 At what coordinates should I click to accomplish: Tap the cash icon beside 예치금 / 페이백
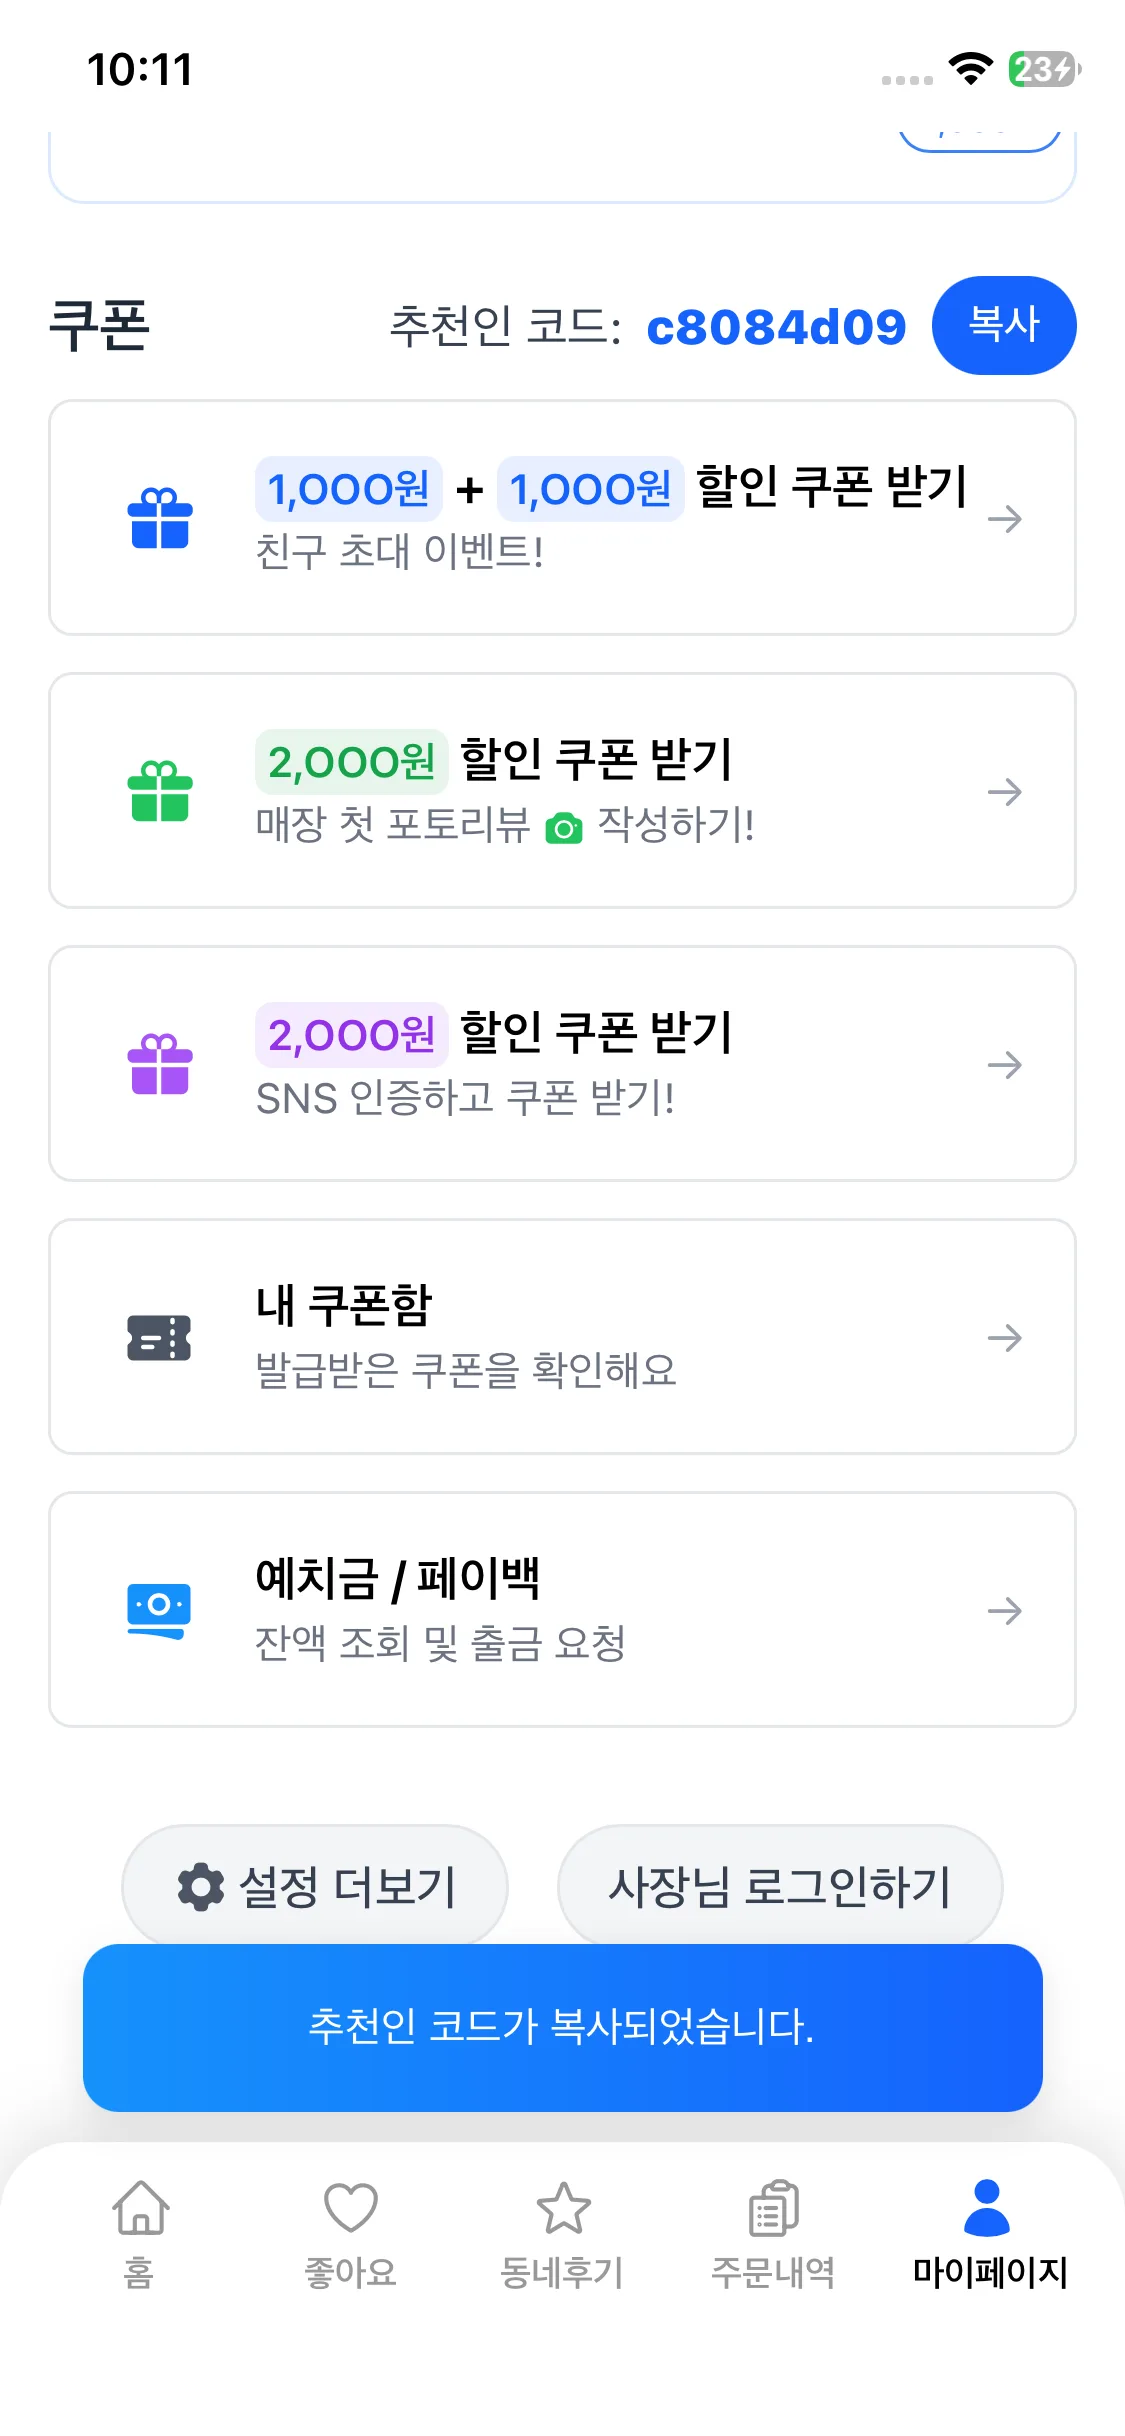159,1610
